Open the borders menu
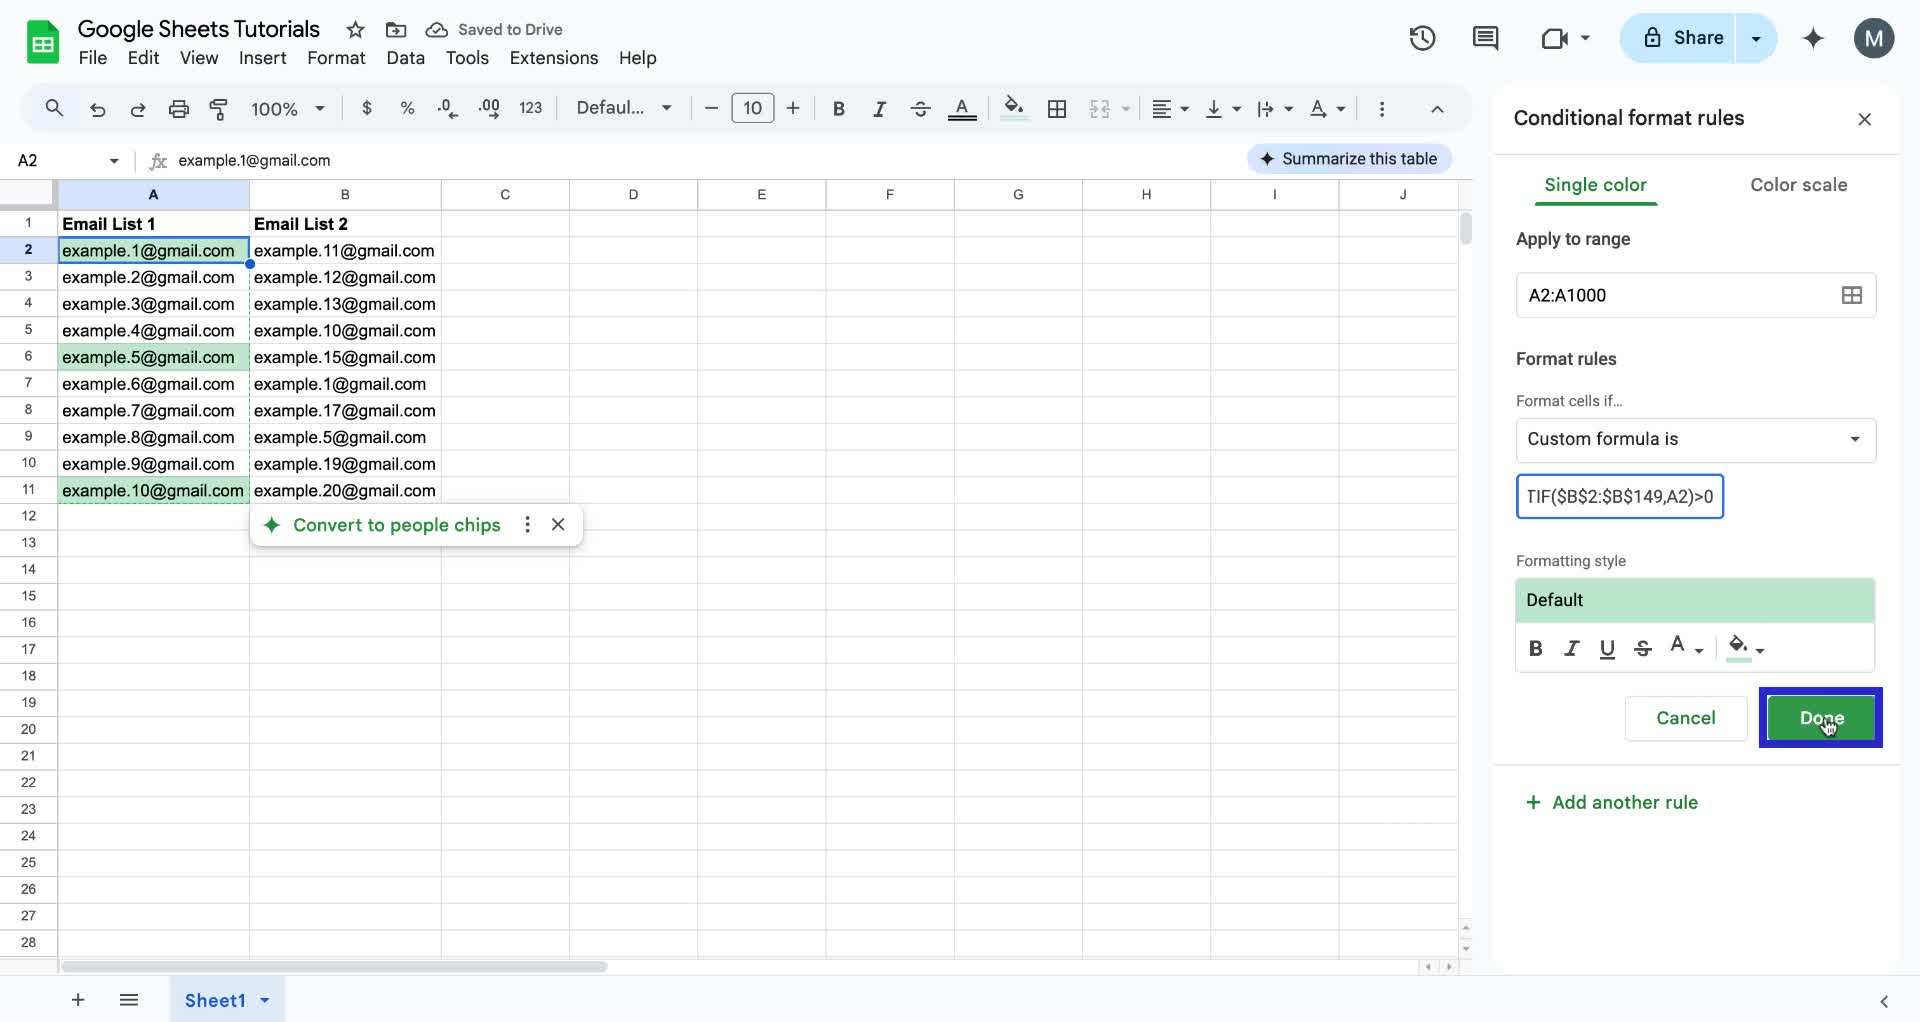The height and width of the screenshot is (1022, 1920). point(1057,109)
